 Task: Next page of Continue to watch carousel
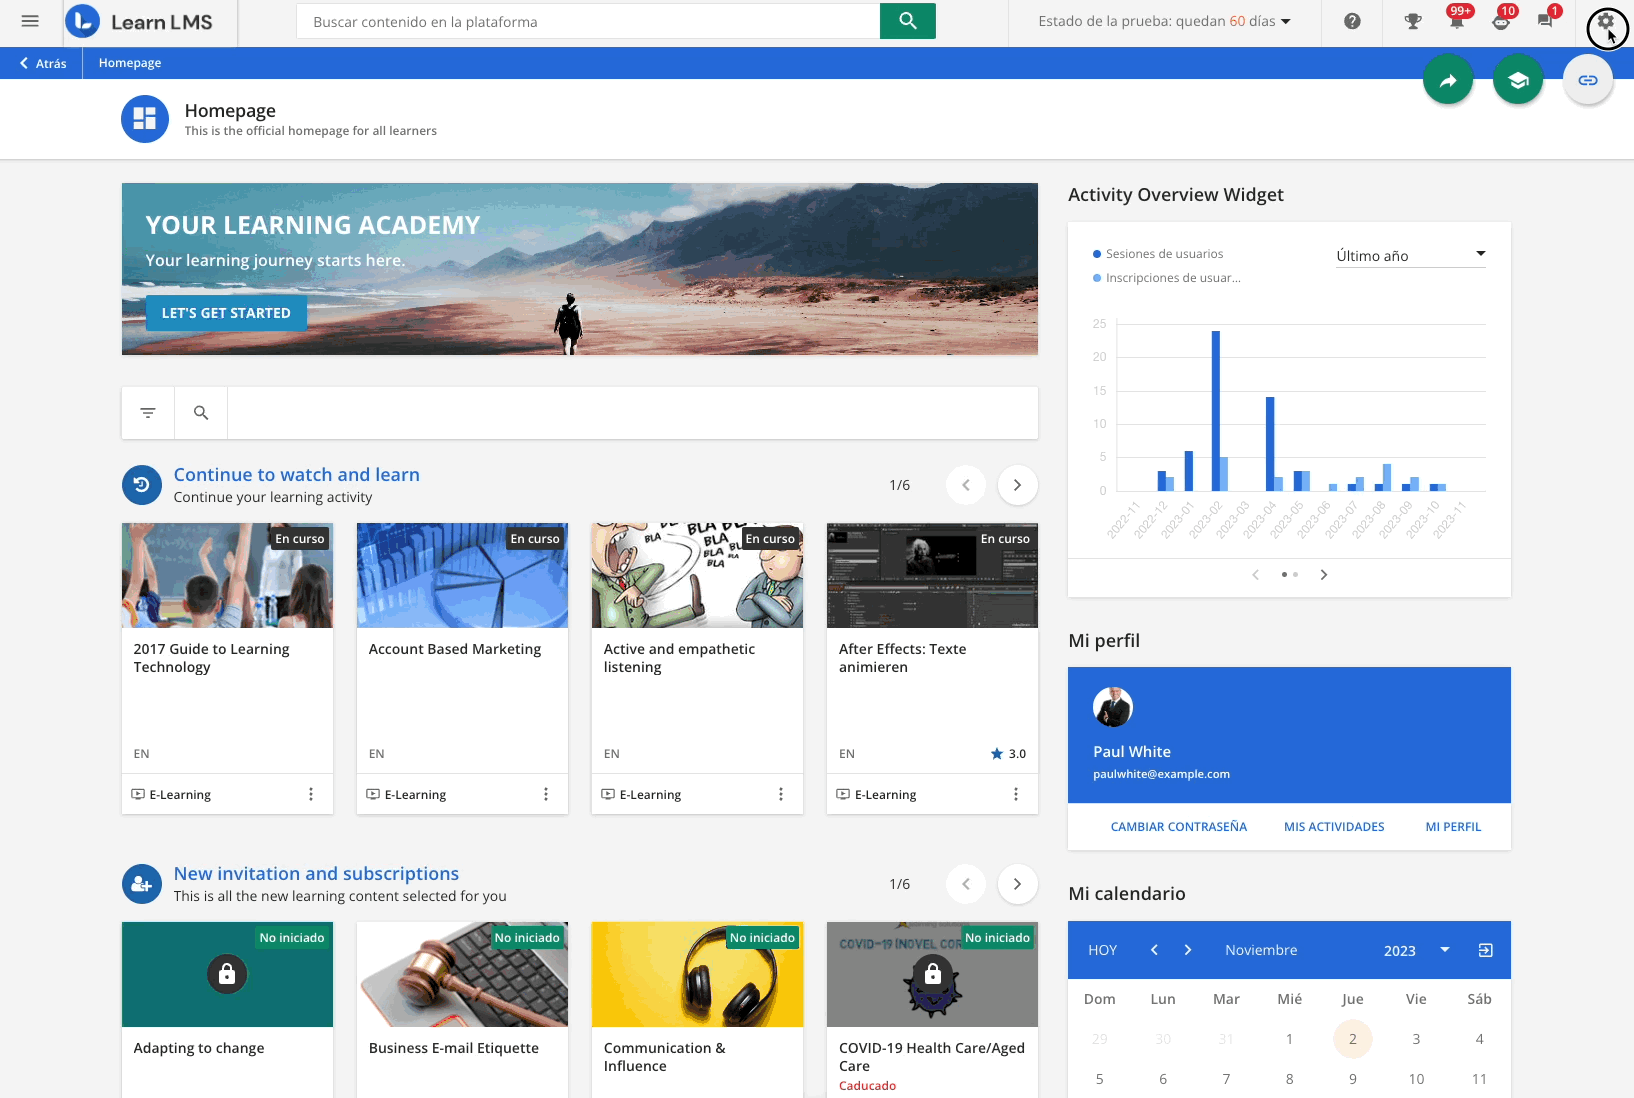coord(1017,485)
